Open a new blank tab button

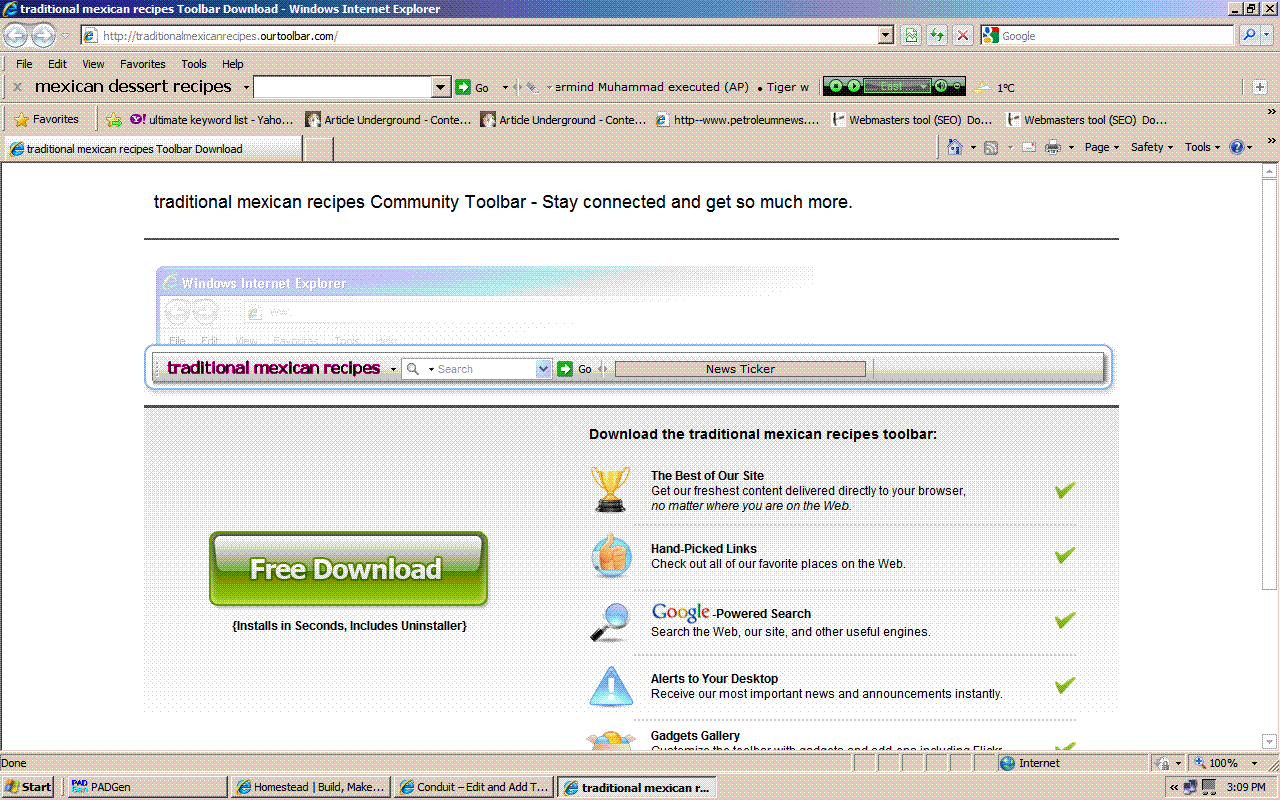318,149
